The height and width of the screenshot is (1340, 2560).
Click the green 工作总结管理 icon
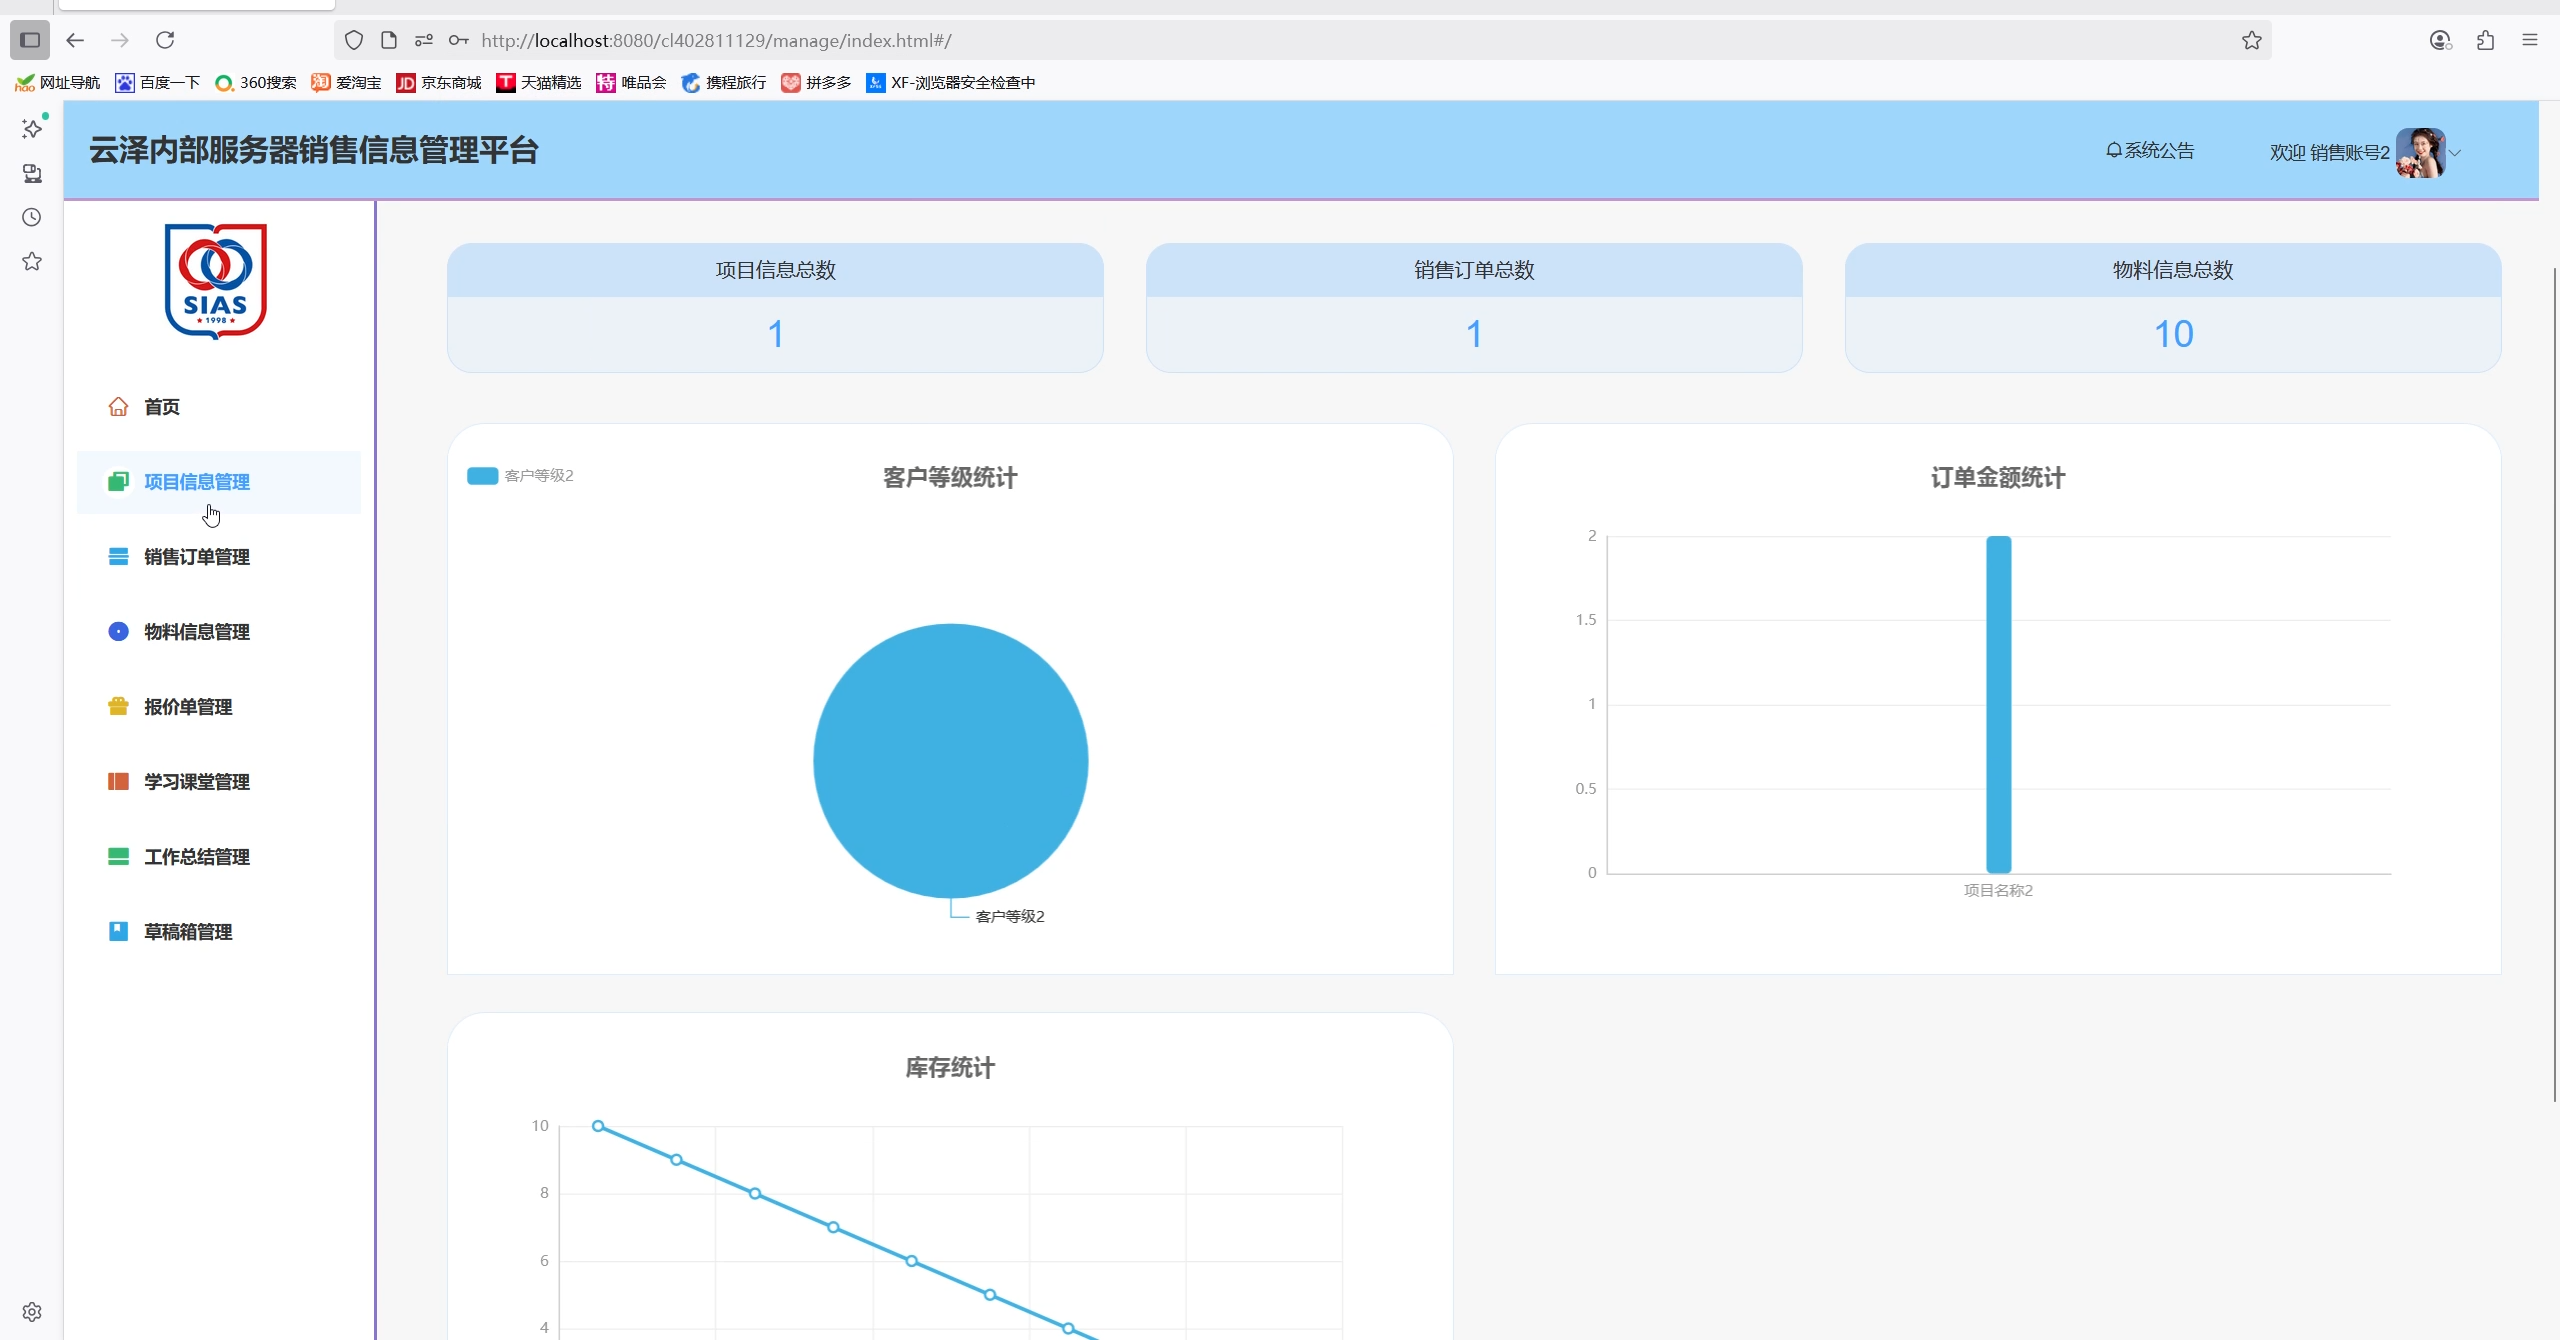[x=118, y=857]
